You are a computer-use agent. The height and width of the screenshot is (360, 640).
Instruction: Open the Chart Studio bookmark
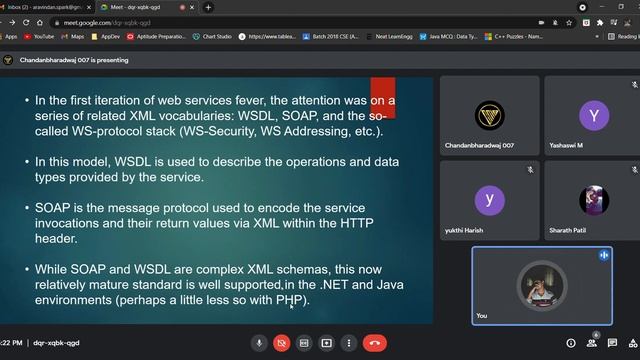pos(212,37)
